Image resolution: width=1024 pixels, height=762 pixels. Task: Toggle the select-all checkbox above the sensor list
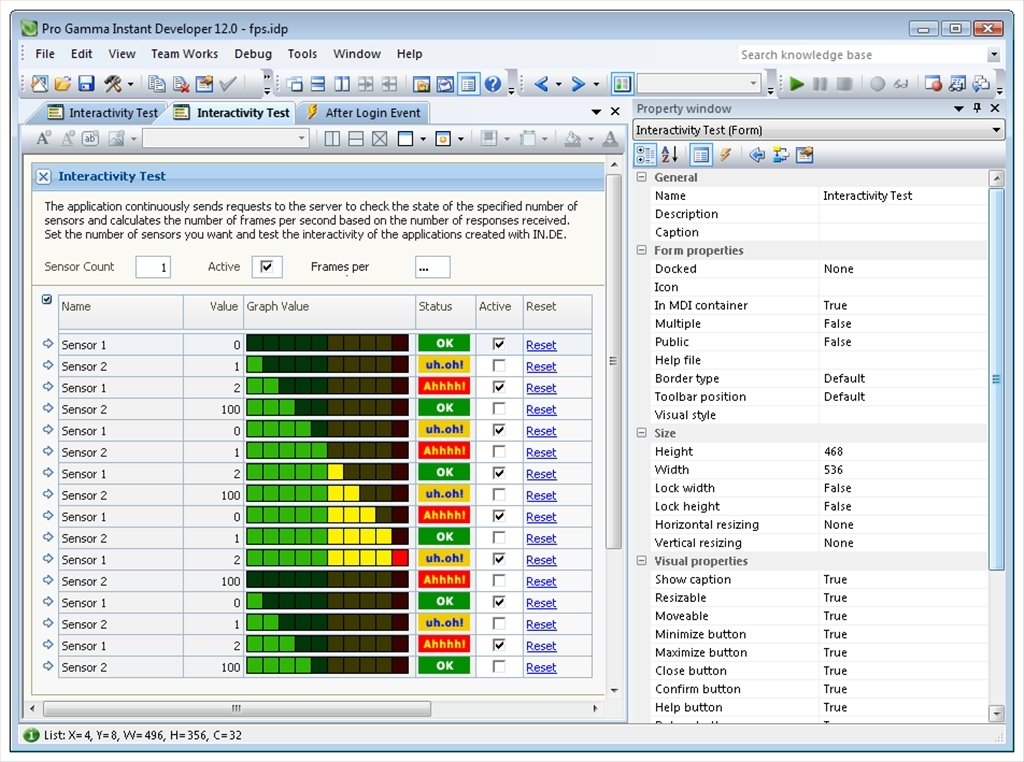[x=46, y=300]
